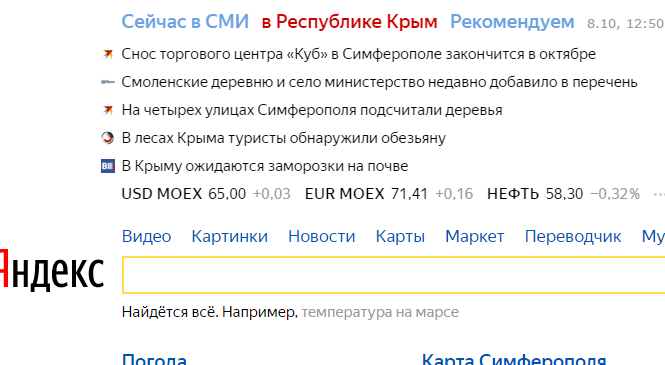This screenshot has width=665, height=365.
Task: Open the Новости service tab
Action: point(321,236)
